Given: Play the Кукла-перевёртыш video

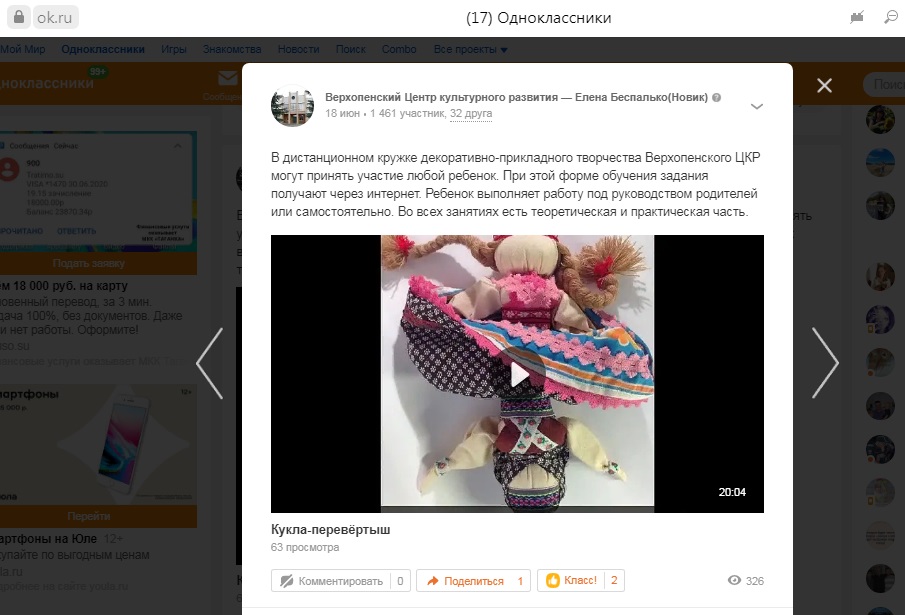Looking at the screenshot, I should coord(519,375).
